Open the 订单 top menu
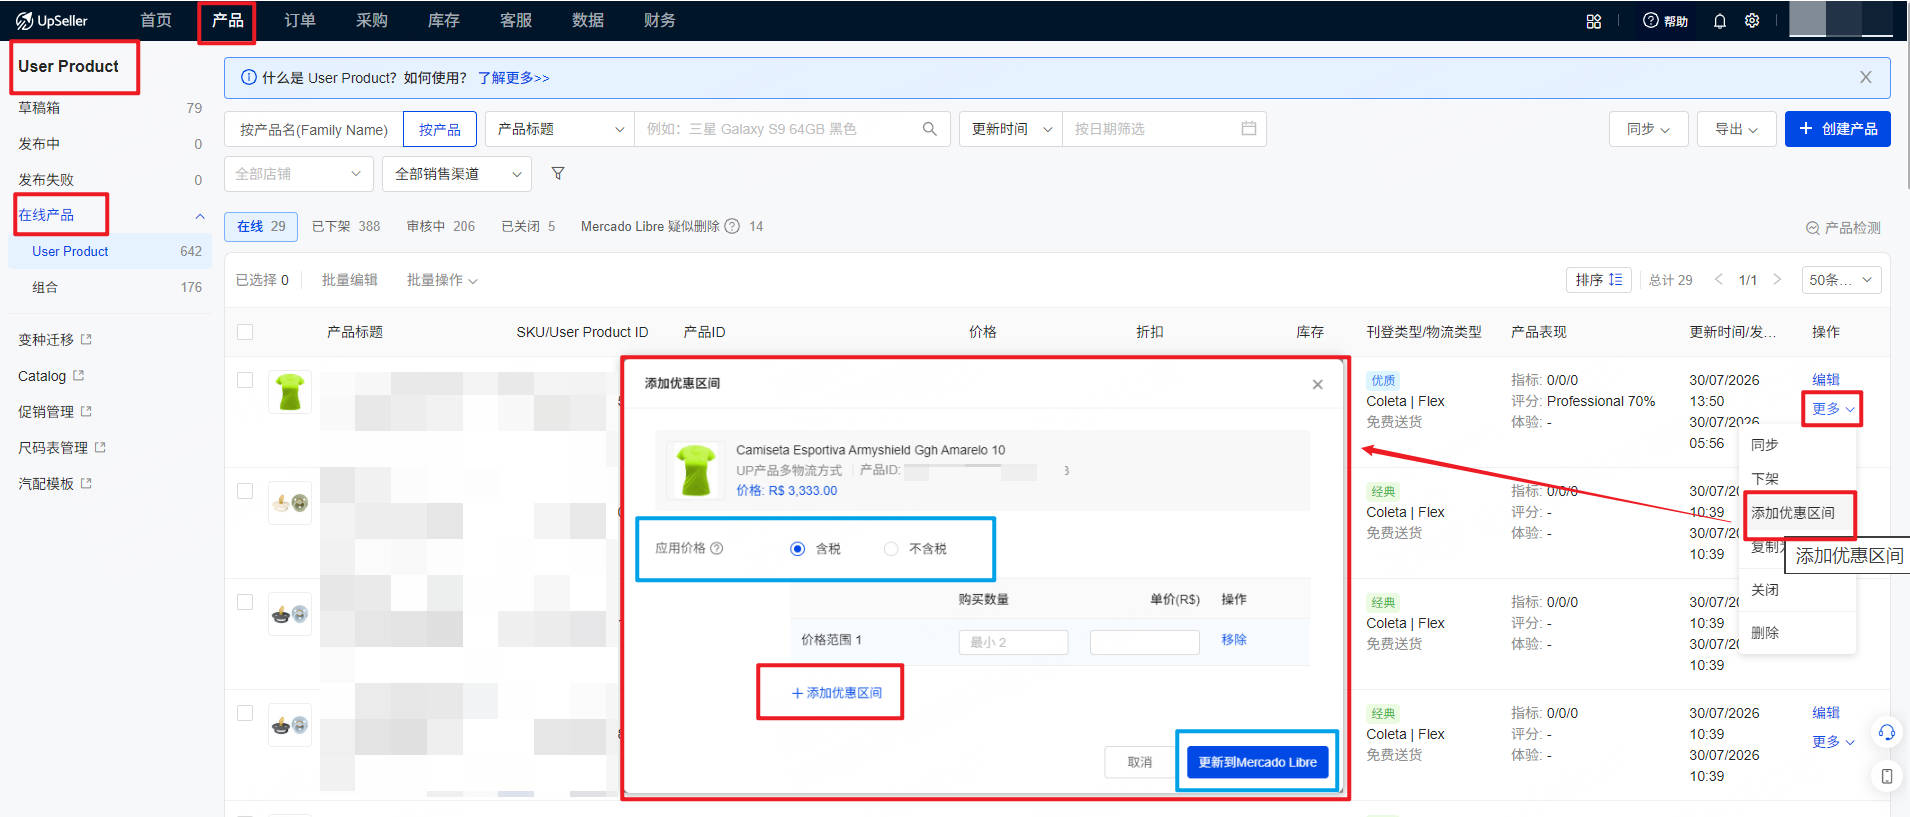 click(299, 21)
